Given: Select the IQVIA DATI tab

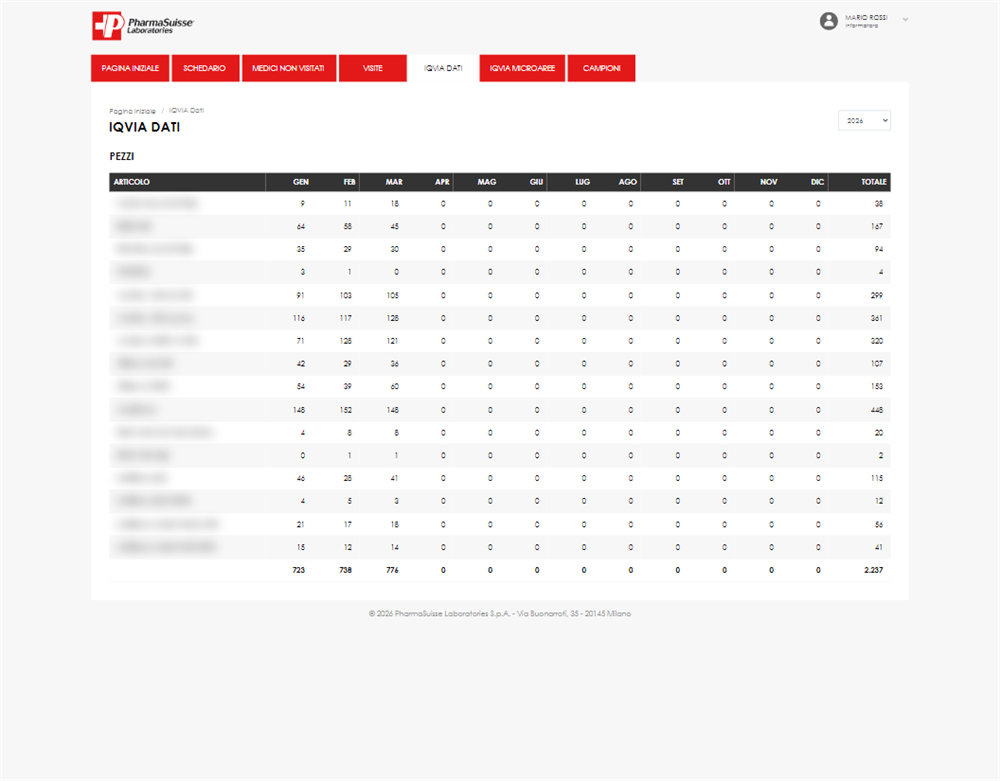Looking at the screenshot, I should click(x=443, y=68).
